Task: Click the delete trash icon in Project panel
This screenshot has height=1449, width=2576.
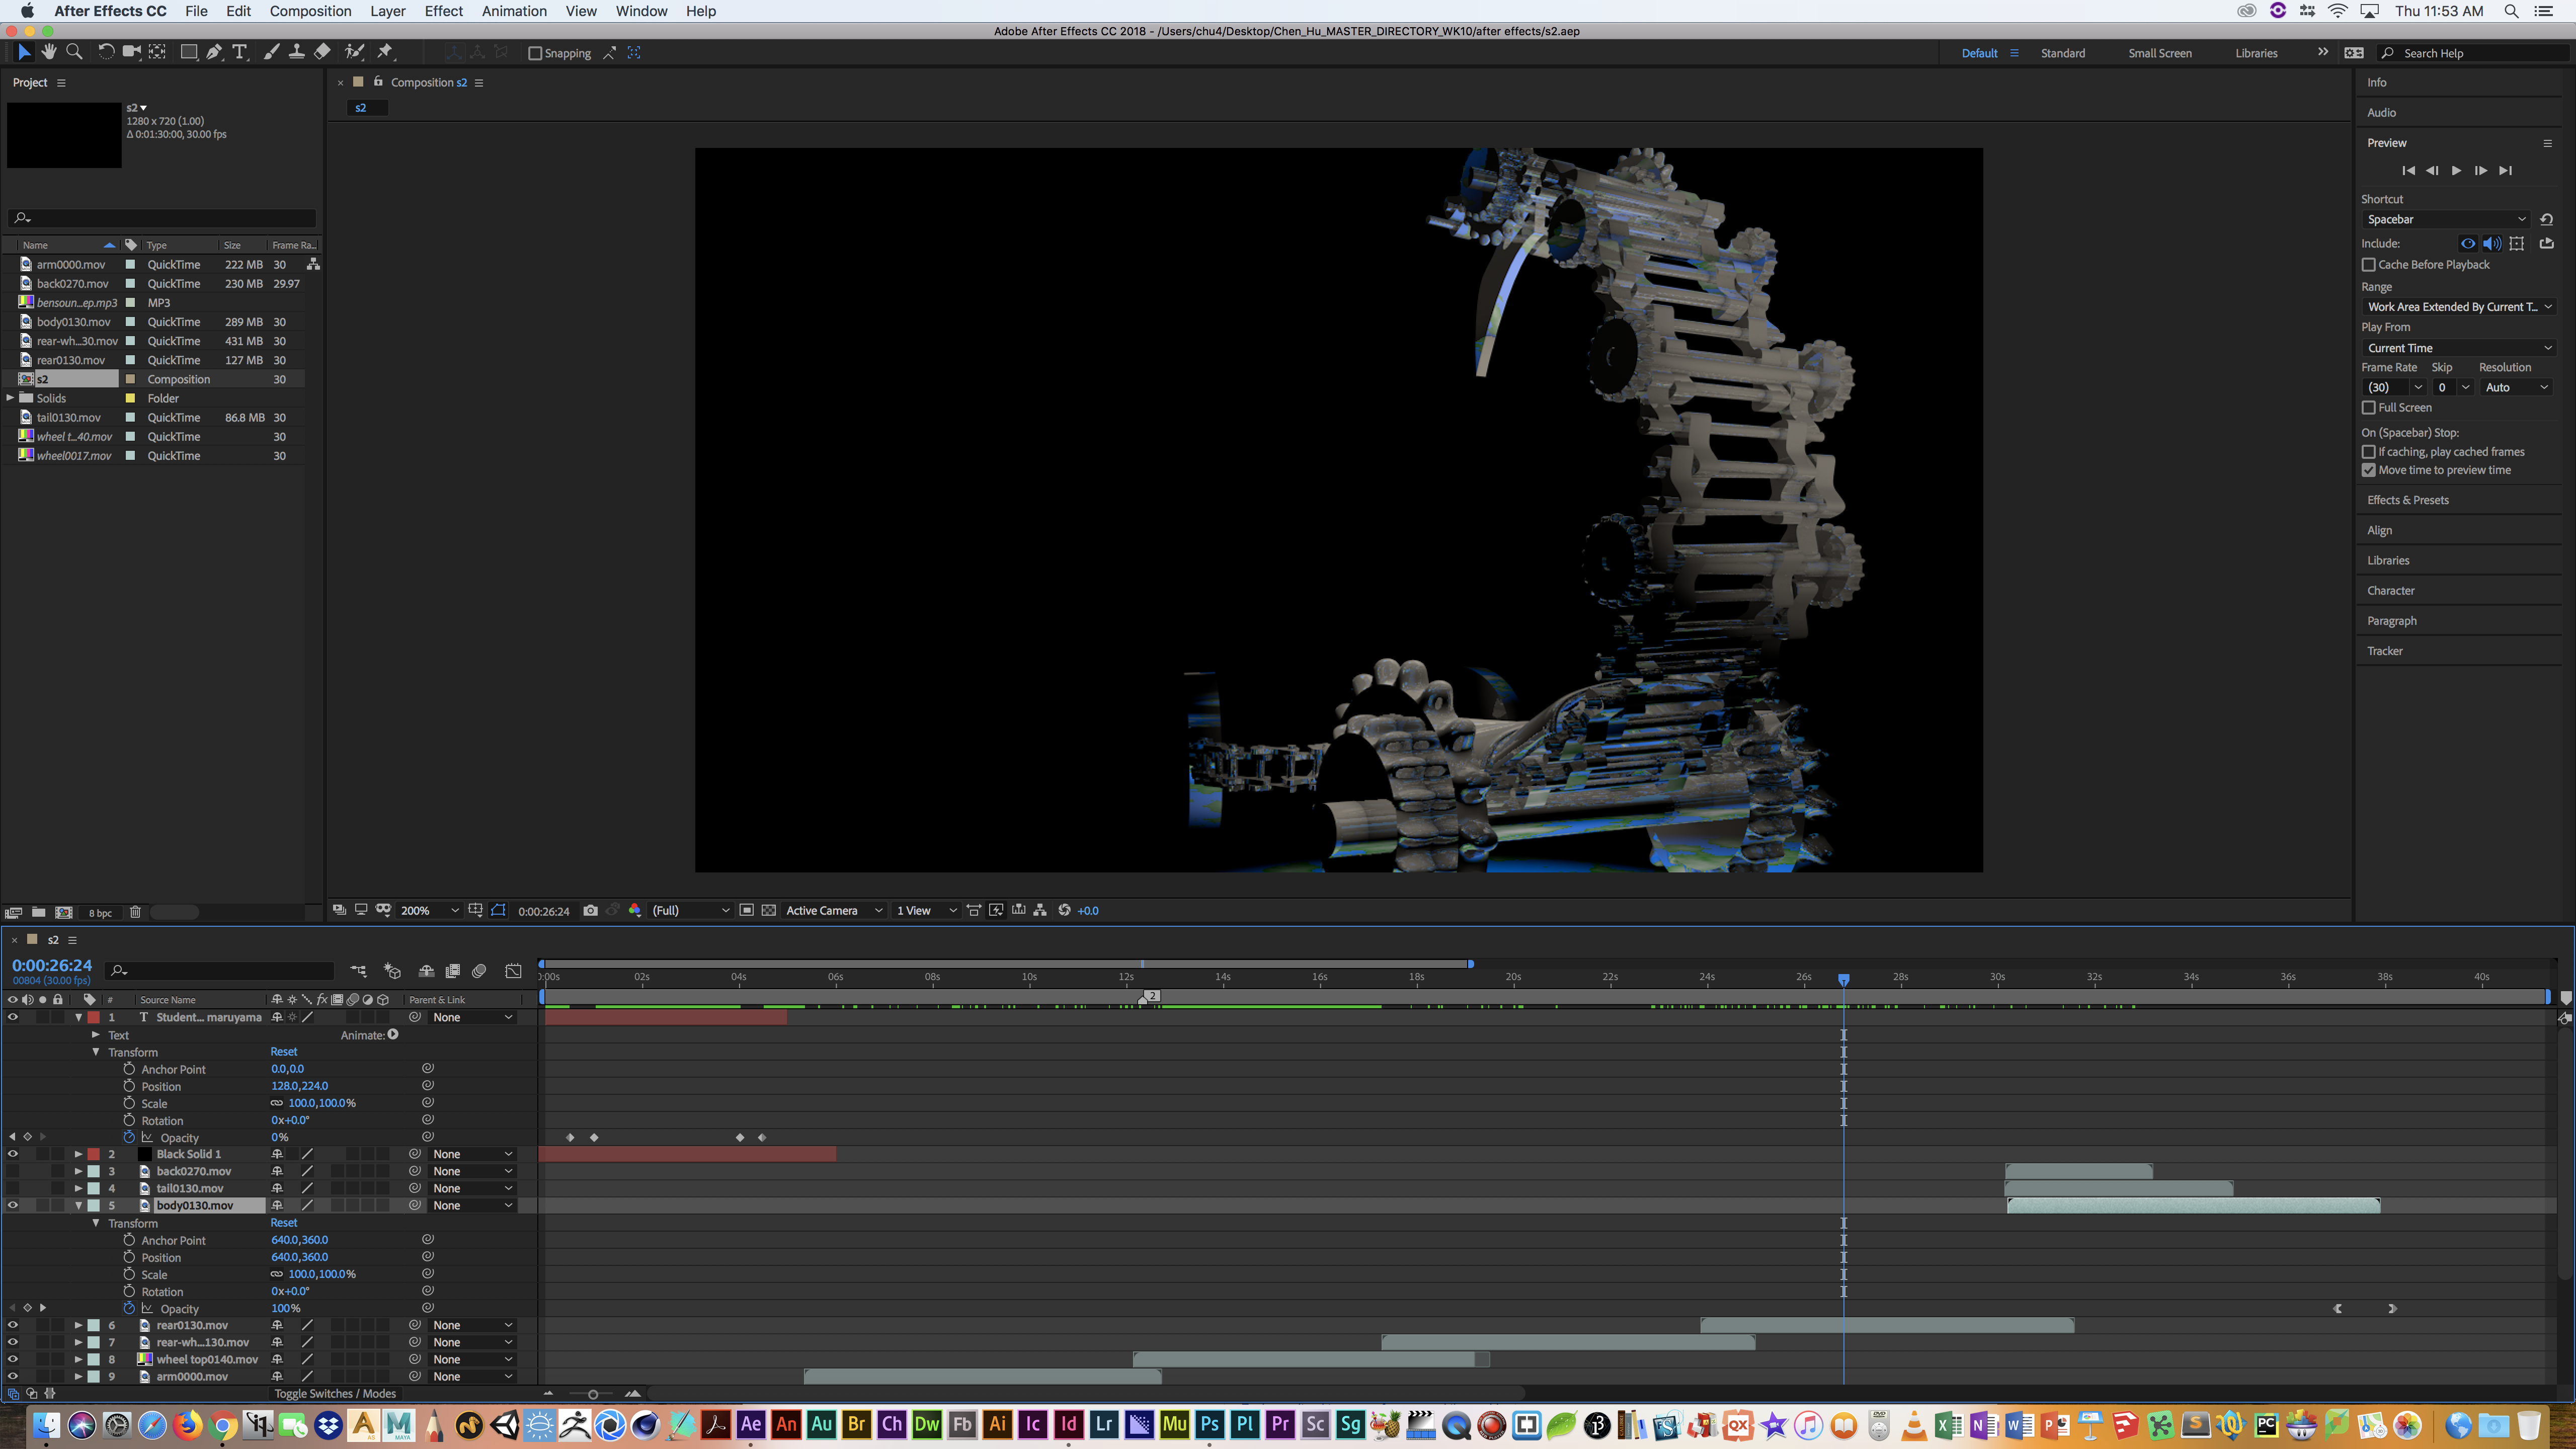Action: click(x=135, y=912)
